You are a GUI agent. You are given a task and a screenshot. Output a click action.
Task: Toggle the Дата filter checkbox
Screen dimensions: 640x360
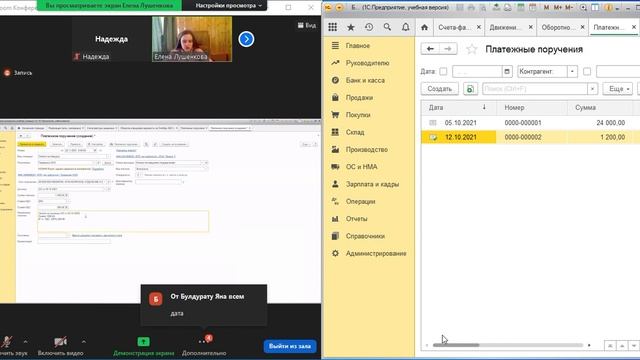click(443, 71)
